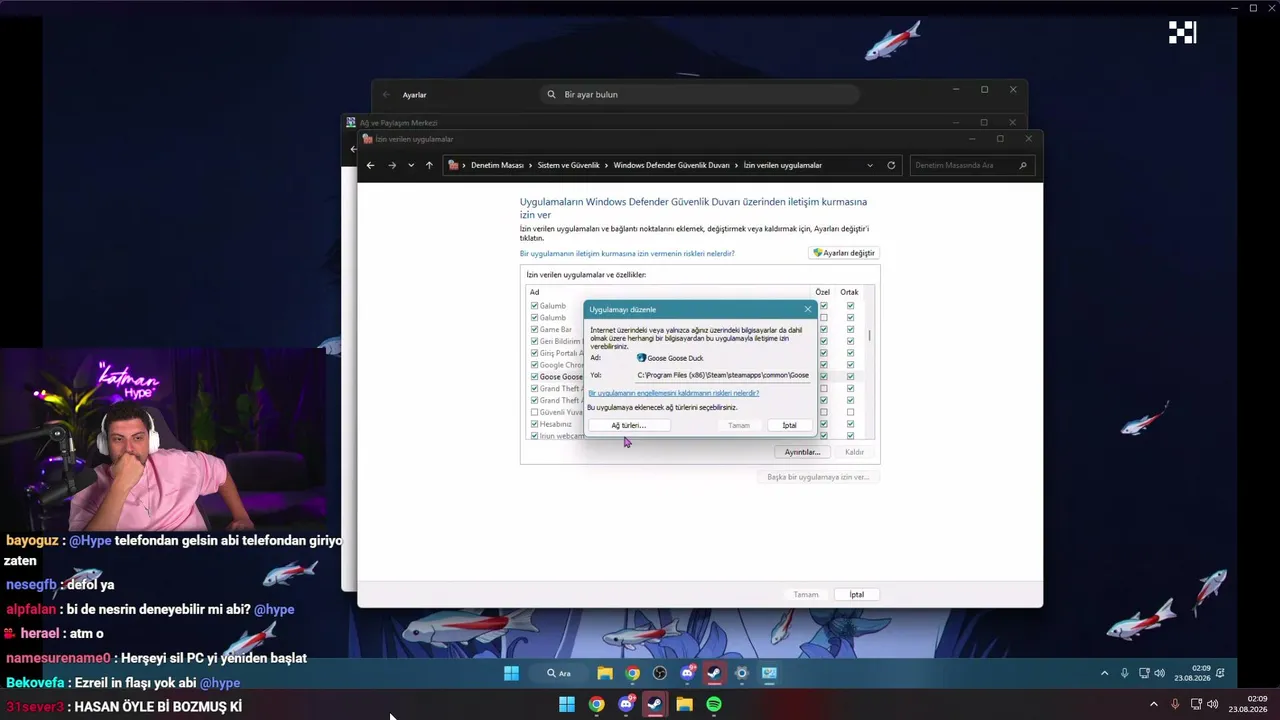Show hidden tray icons on the bottom-most taskbar
This screenshot has width=1280, height=720.
(x=1153, y=704)
